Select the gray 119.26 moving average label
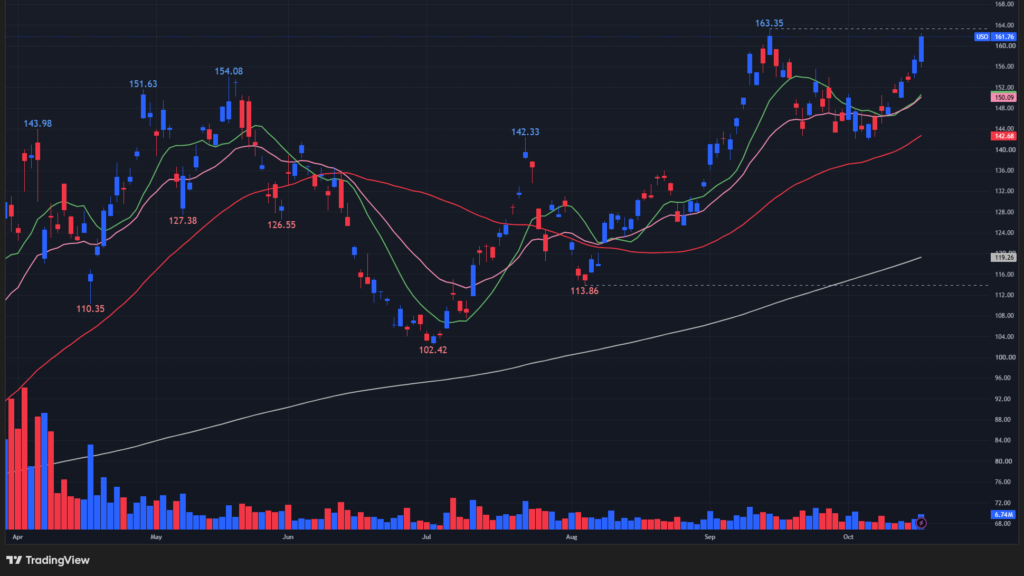 [x=1004, y=257]
